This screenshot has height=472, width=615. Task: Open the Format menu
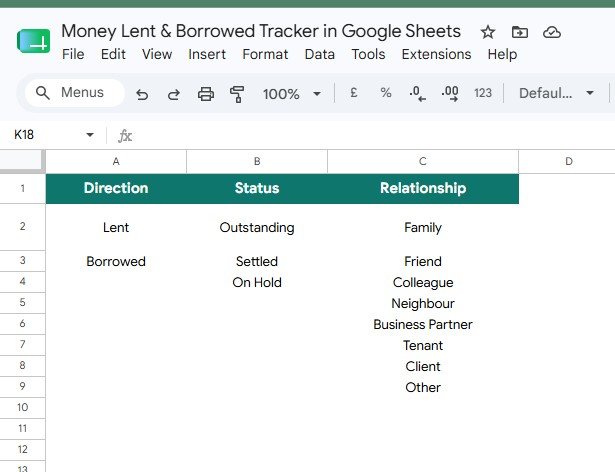click(x=265, y=54)
